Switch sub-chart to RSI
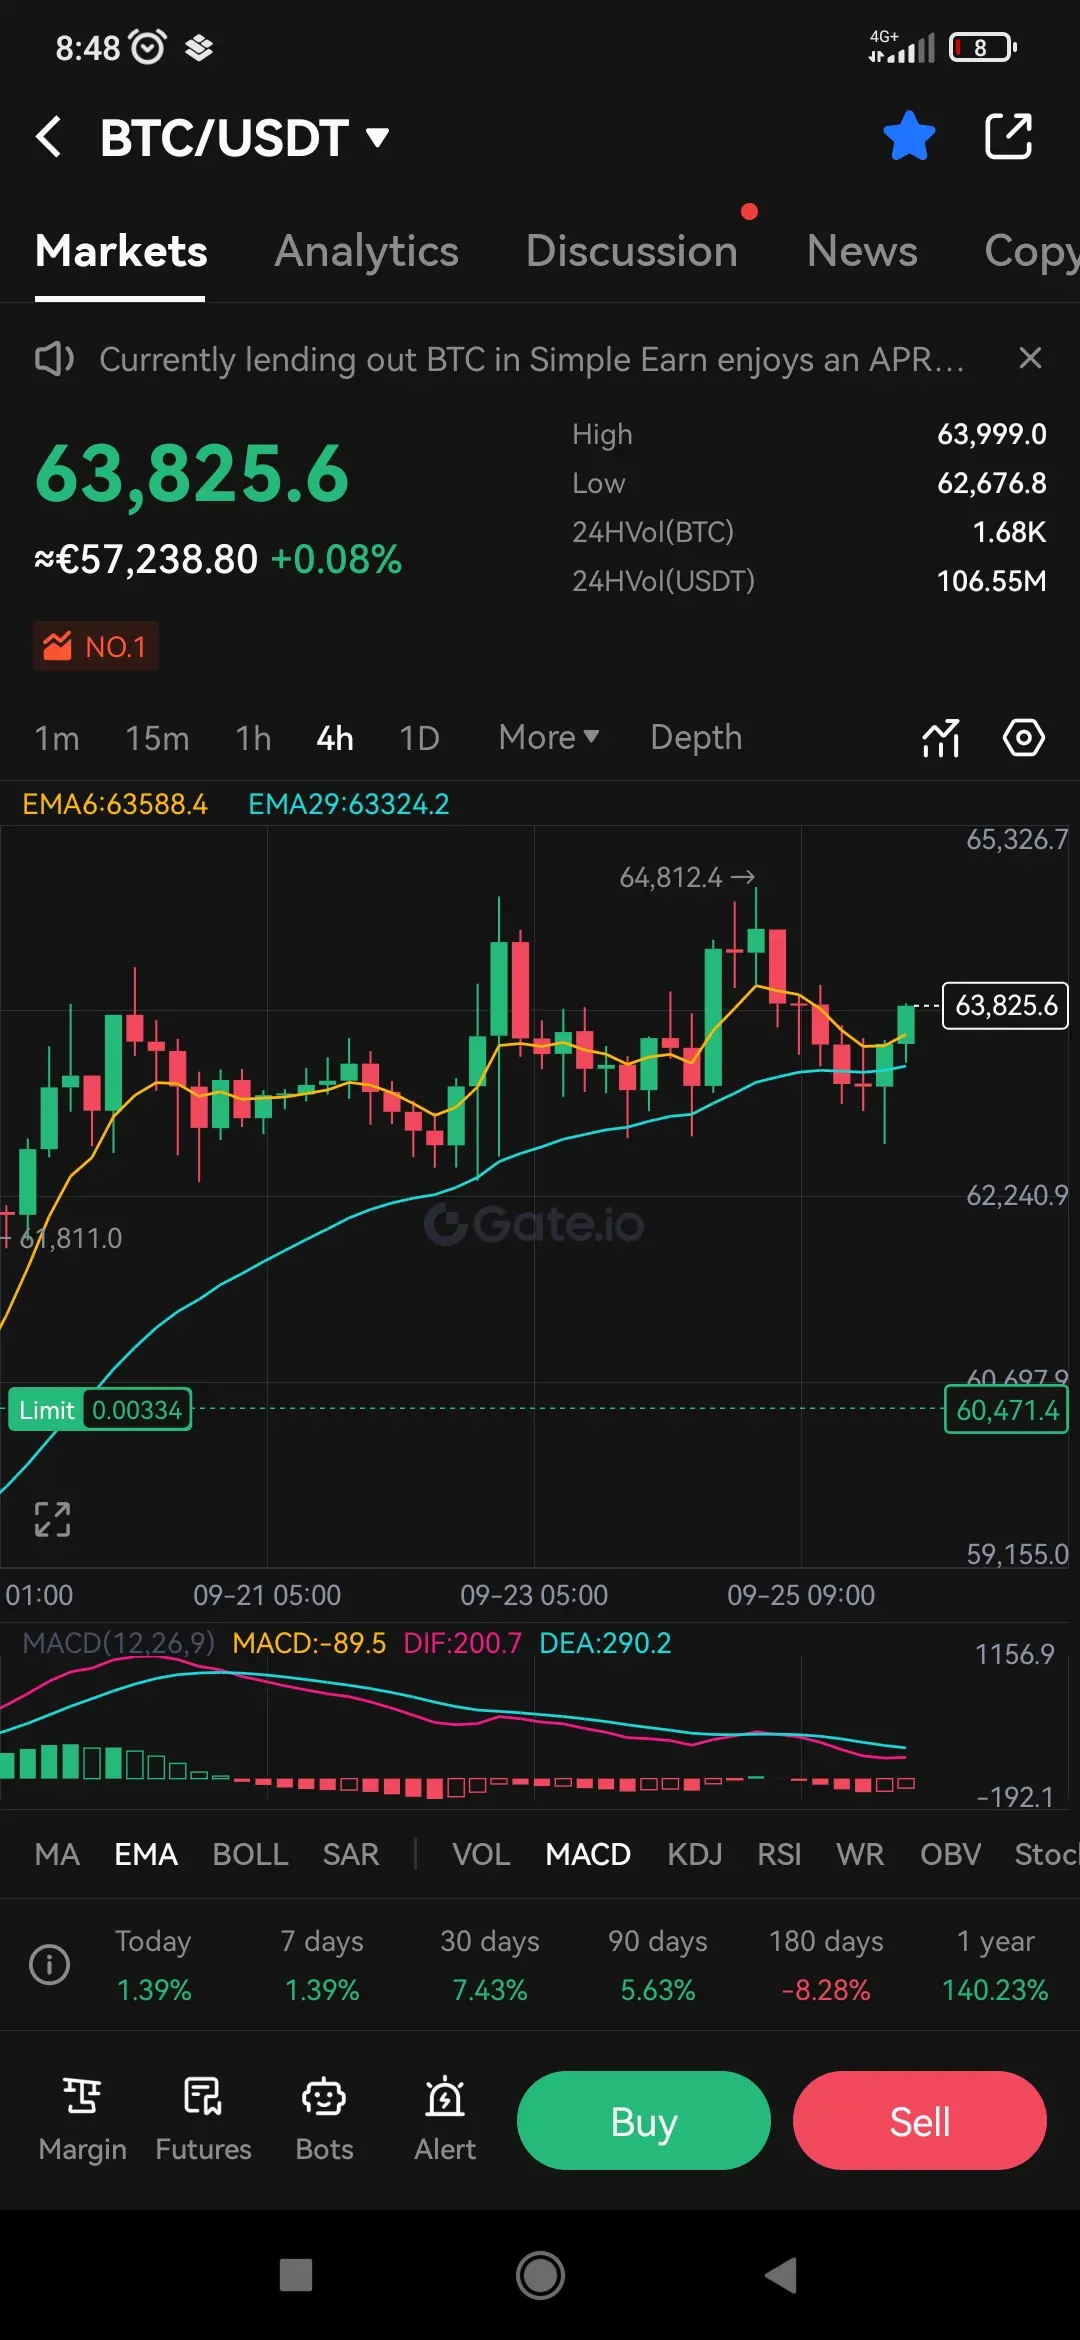Viewport: 1080px width, 2340px height. 779,1855
